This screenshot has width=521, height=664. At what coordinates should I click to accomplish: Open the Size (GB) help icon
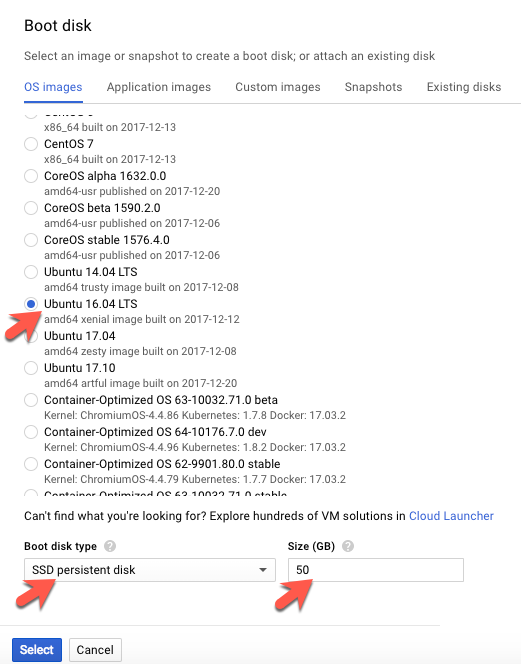click(x=348, y=546)
